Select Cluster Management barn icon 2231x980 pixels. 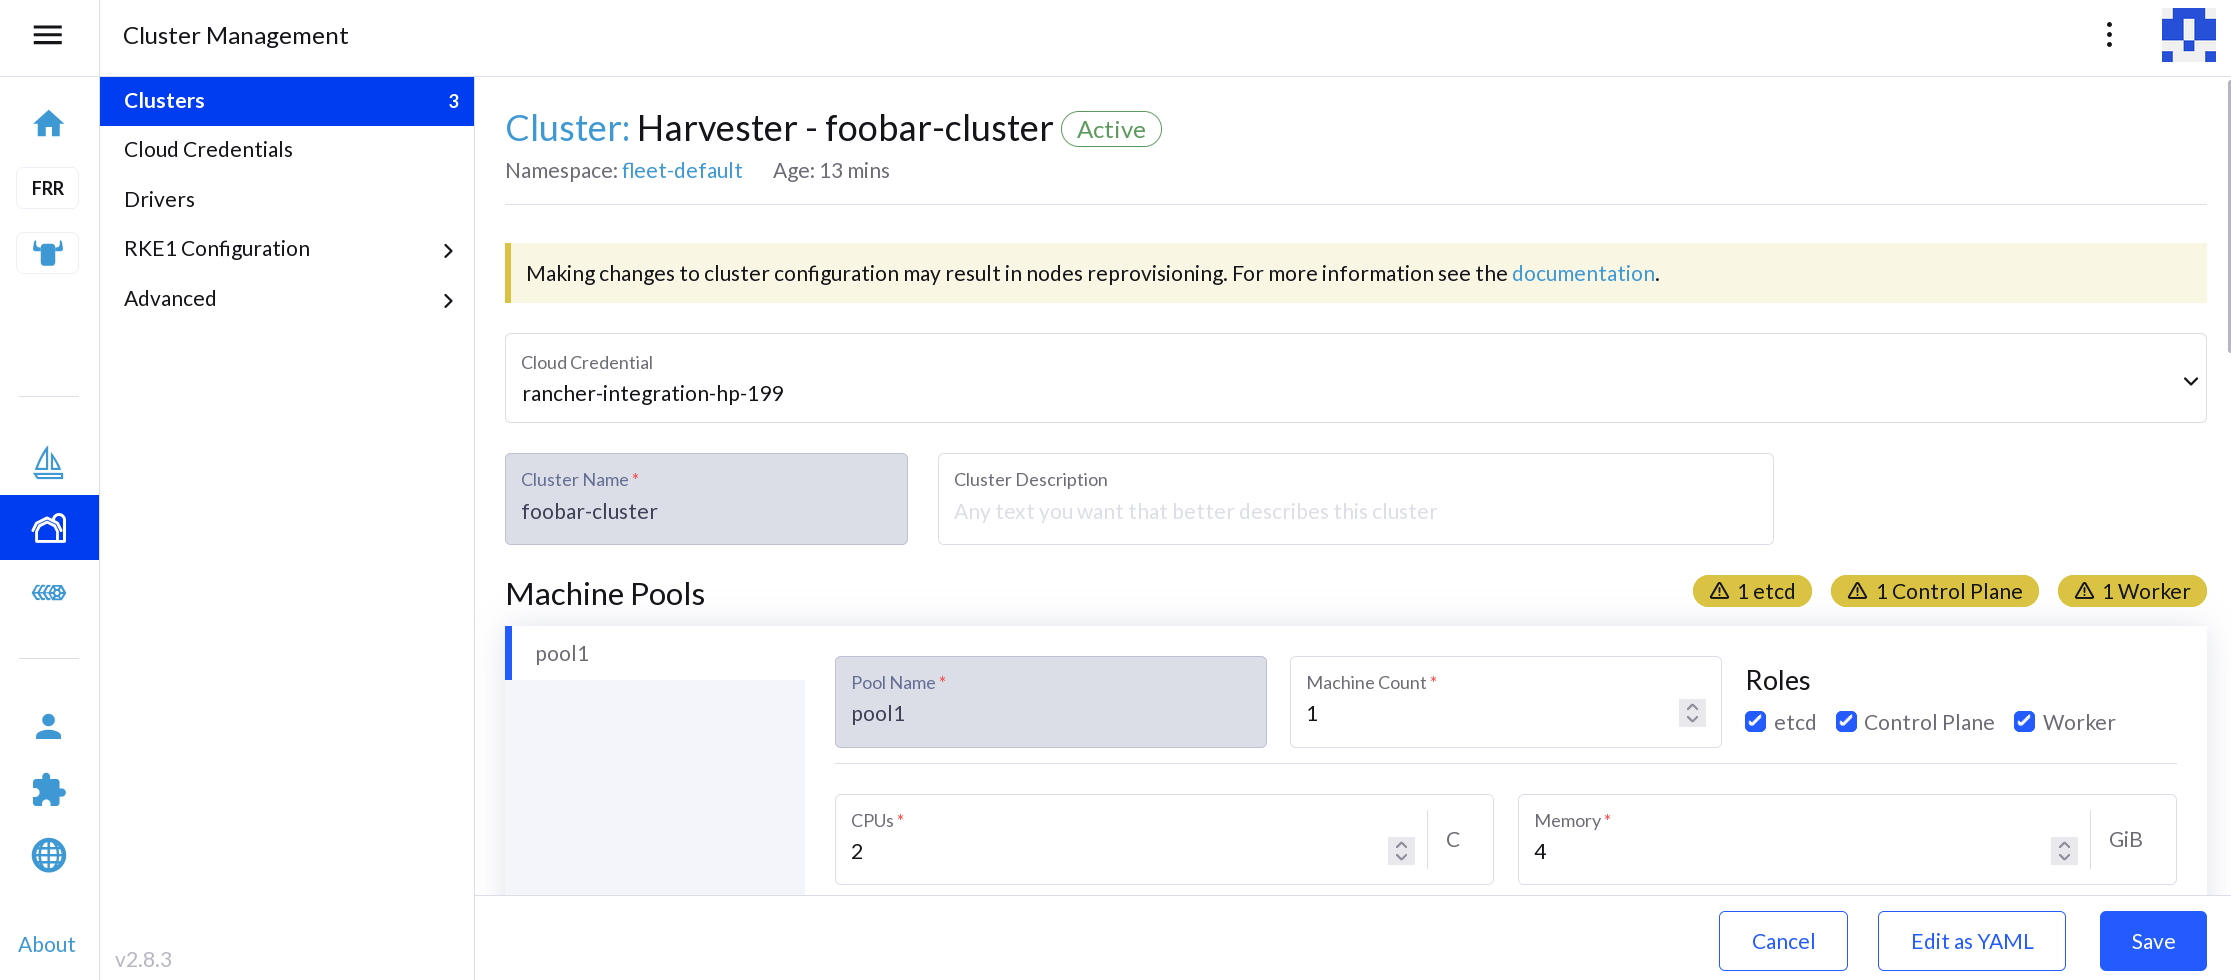(49, 527)
